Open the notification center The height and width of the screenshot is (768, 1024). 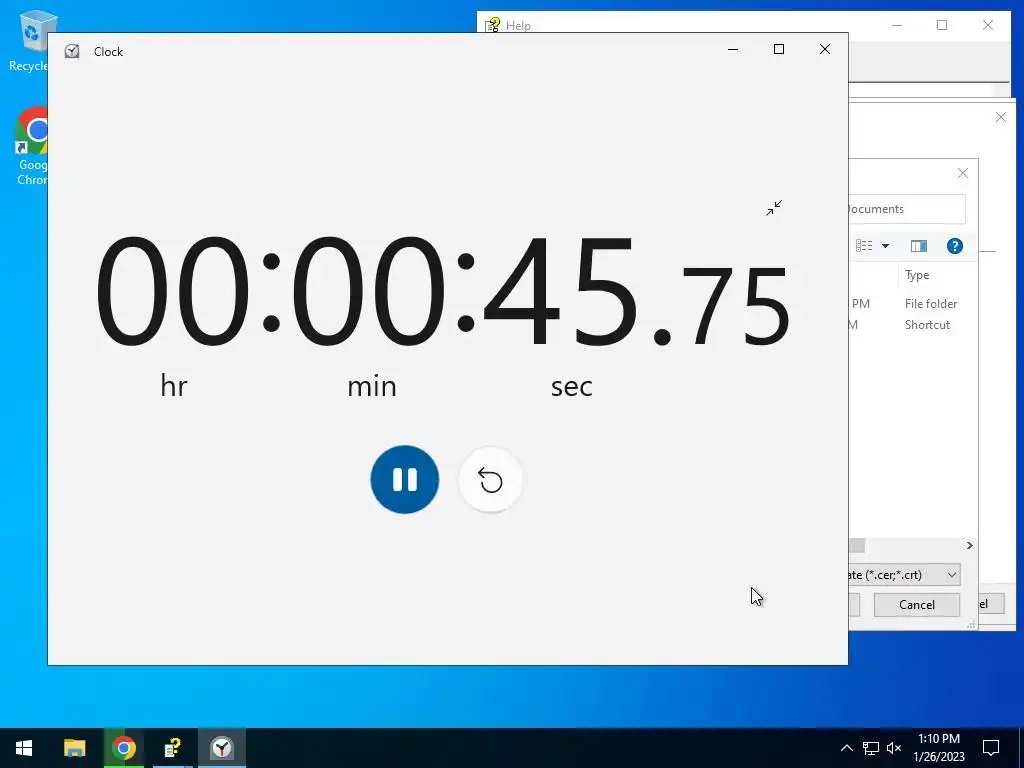(991, 748)
